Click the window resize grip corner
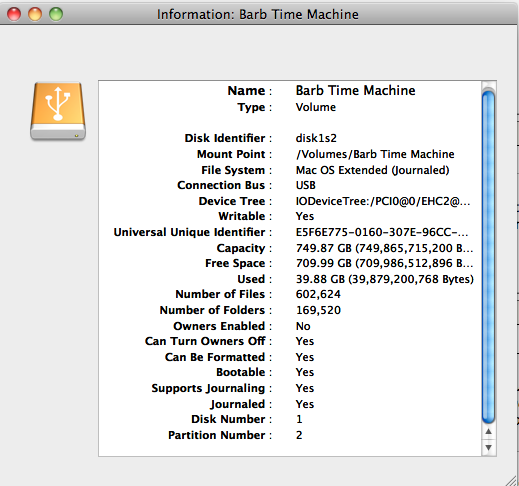Image resolution: width=519 pixels, height=486 pixels. (511, 480)
